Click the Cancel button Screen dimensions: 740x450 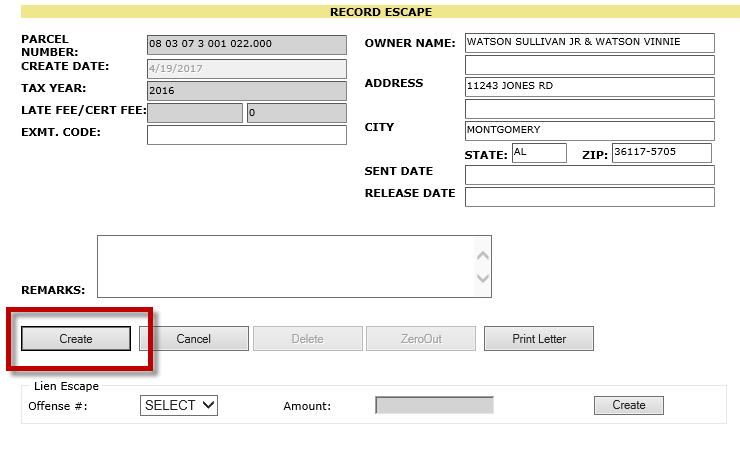[x=193, y=338]
